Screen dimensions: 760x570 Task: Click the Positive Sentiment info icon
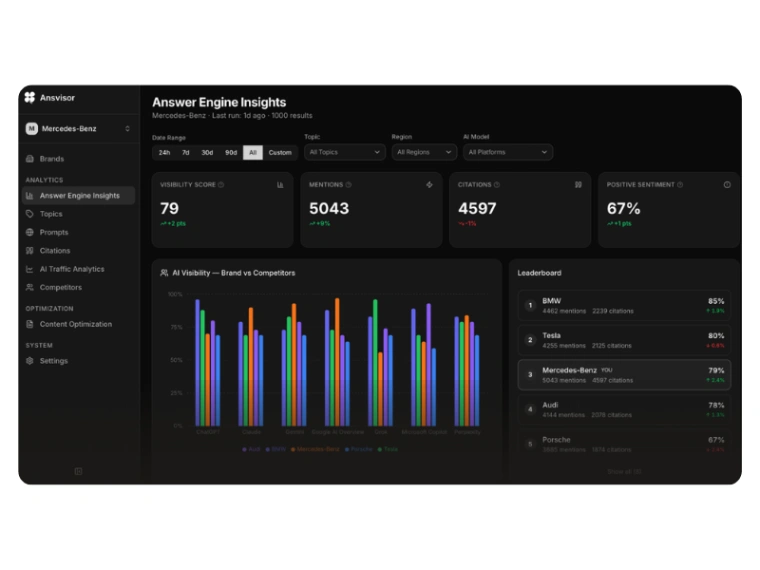pos(680,185)
